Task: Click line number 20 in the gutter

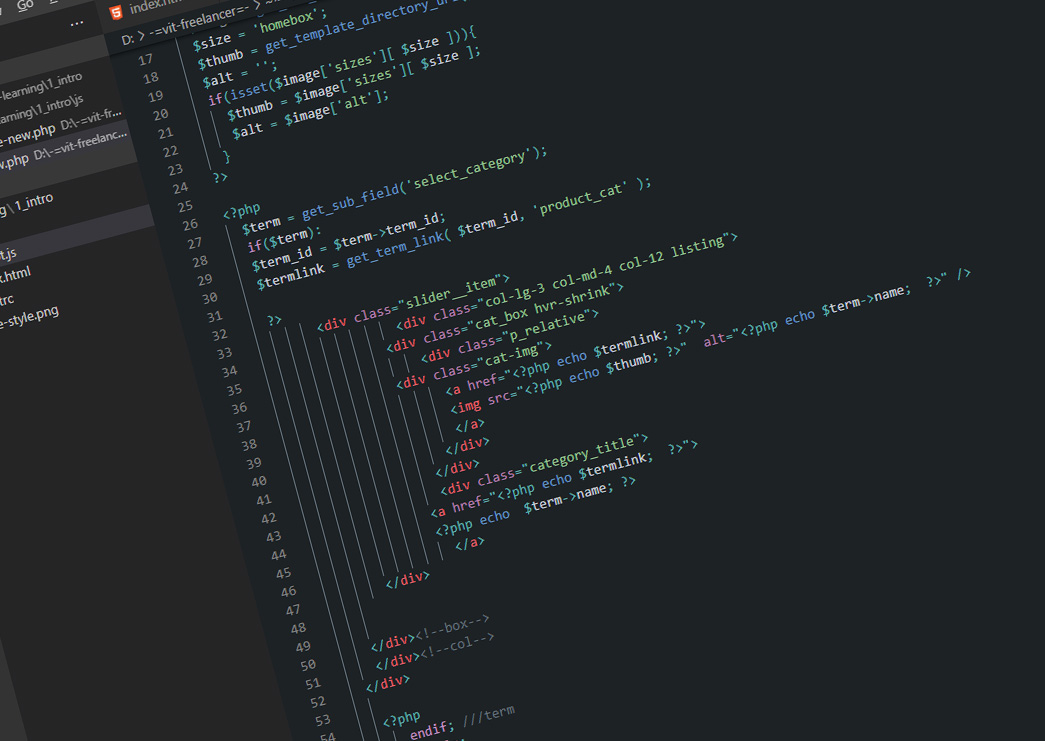Action: pos(161,115)
